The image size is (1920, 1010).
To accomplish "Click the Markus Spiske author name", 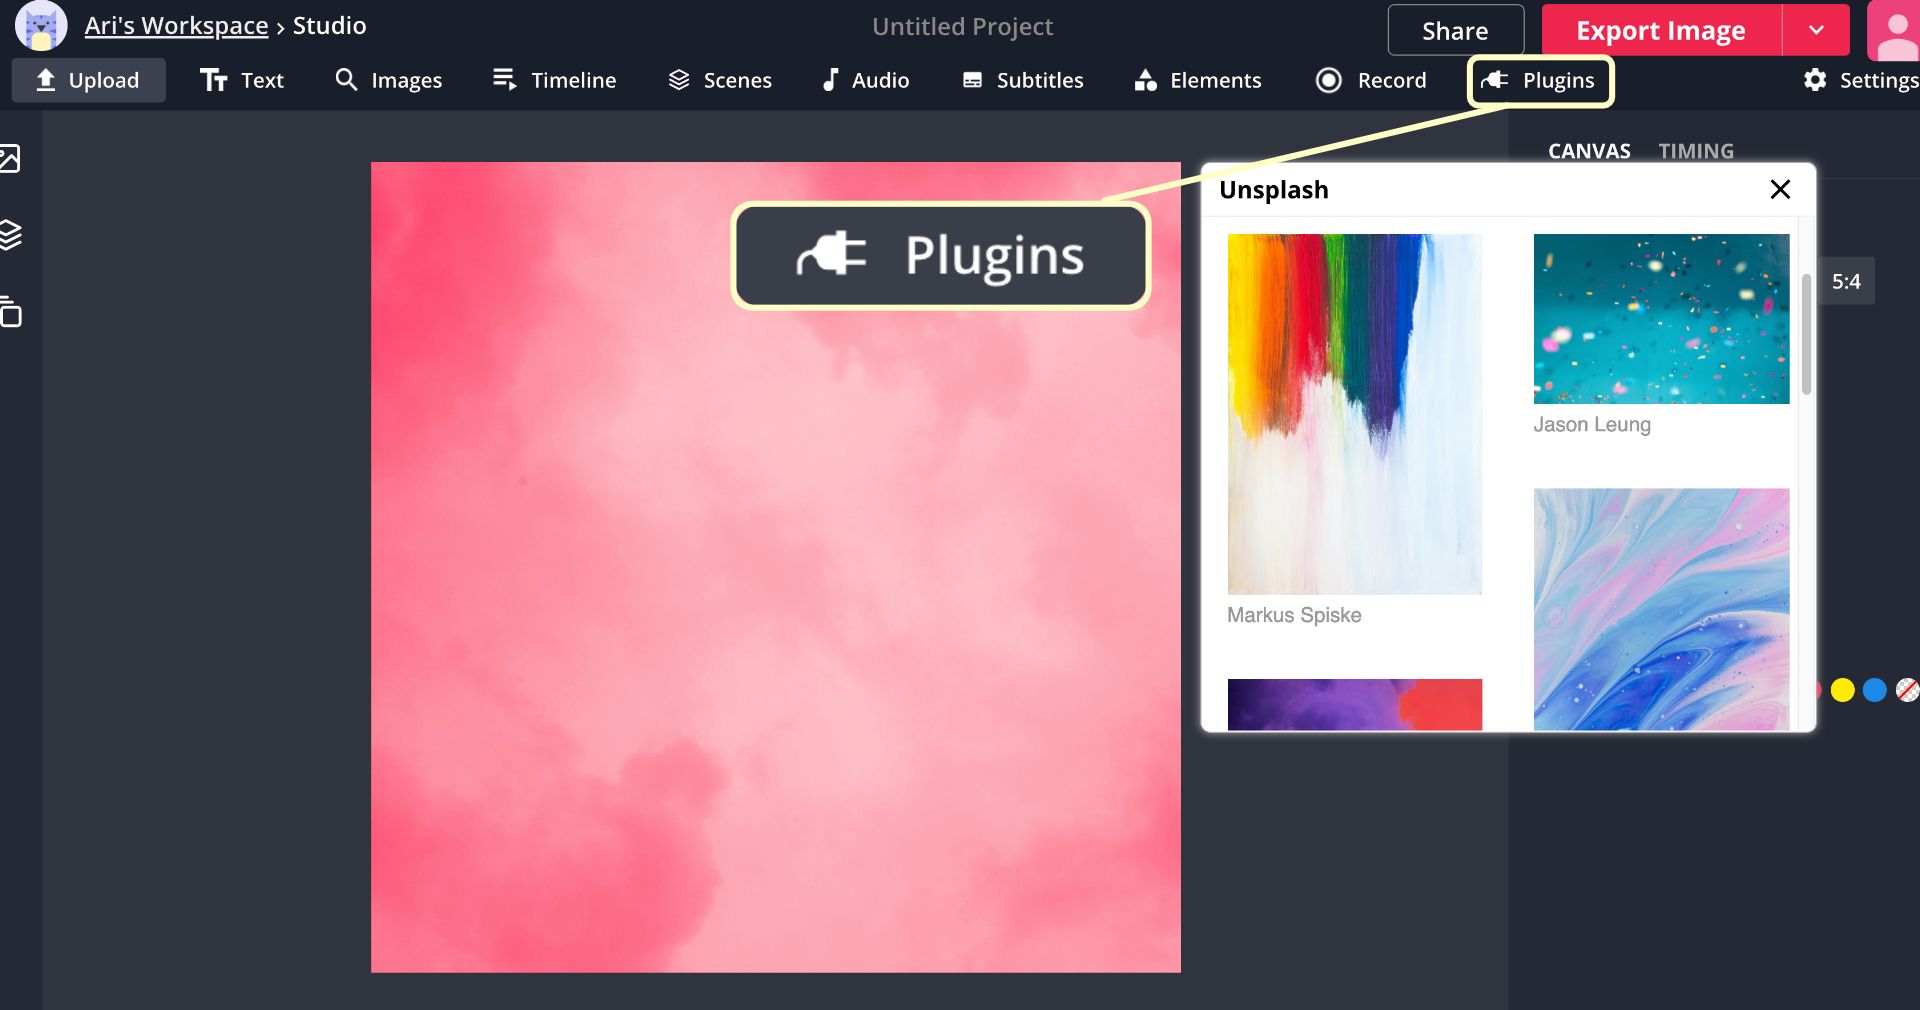I will (1294, 615).
